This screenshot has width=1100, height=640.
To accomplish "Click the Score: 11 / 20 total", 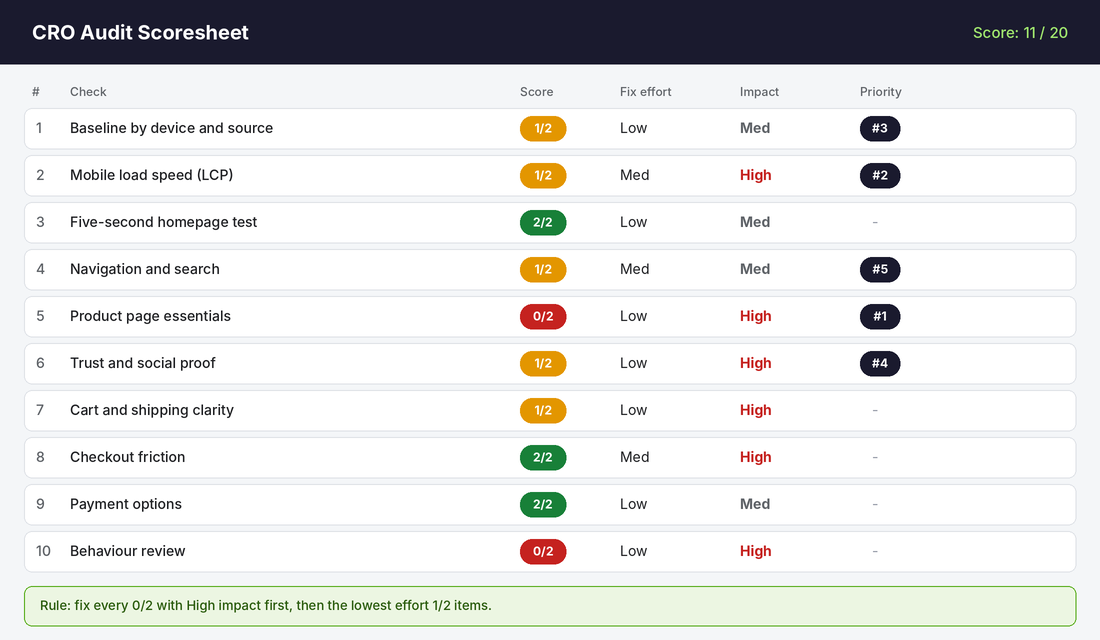I will [x=1020, y=32].
